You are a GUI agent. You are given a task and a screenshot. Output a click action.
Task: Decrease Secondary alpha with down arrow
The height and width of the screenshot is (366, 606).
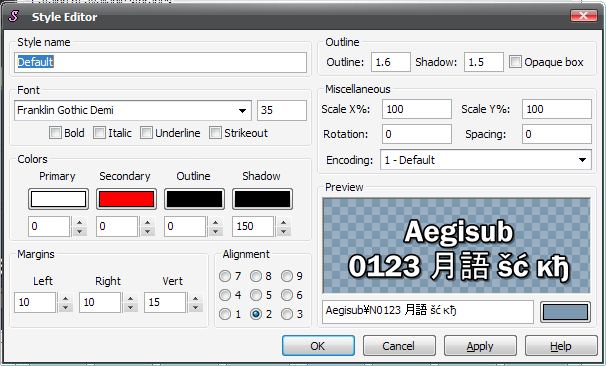pyautogui.click(x=147, y=231)
